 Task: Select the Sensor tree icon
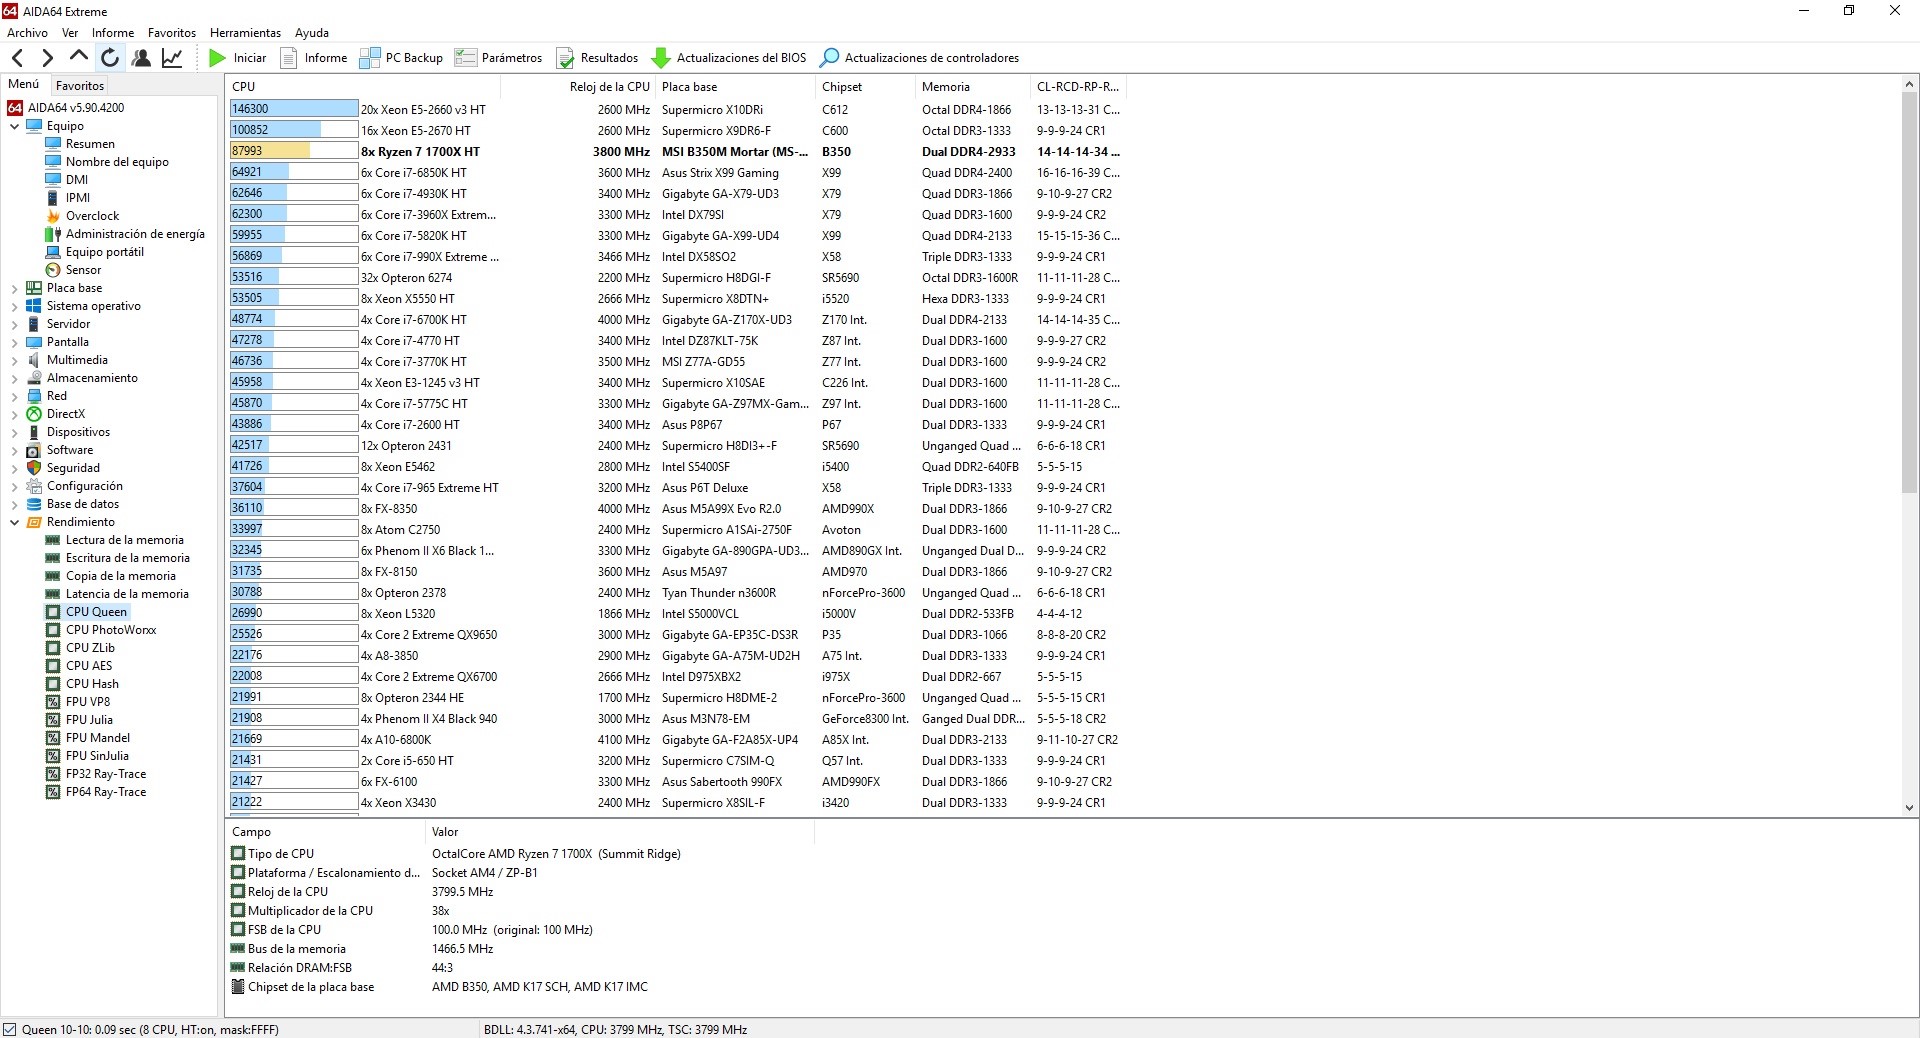click(53, 270)
